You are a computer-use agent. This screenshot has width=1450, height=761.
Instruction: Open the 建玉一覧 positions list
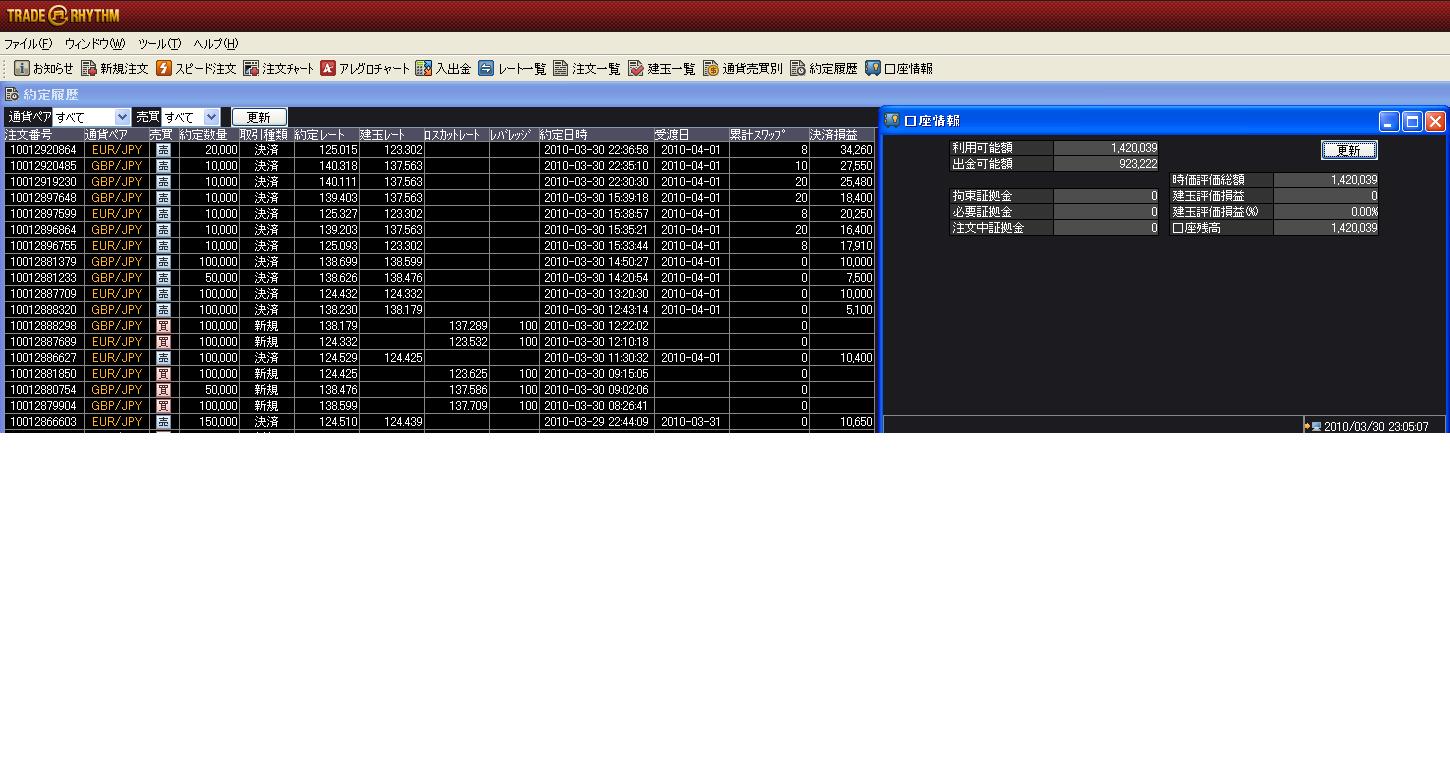tap(661, 69)
